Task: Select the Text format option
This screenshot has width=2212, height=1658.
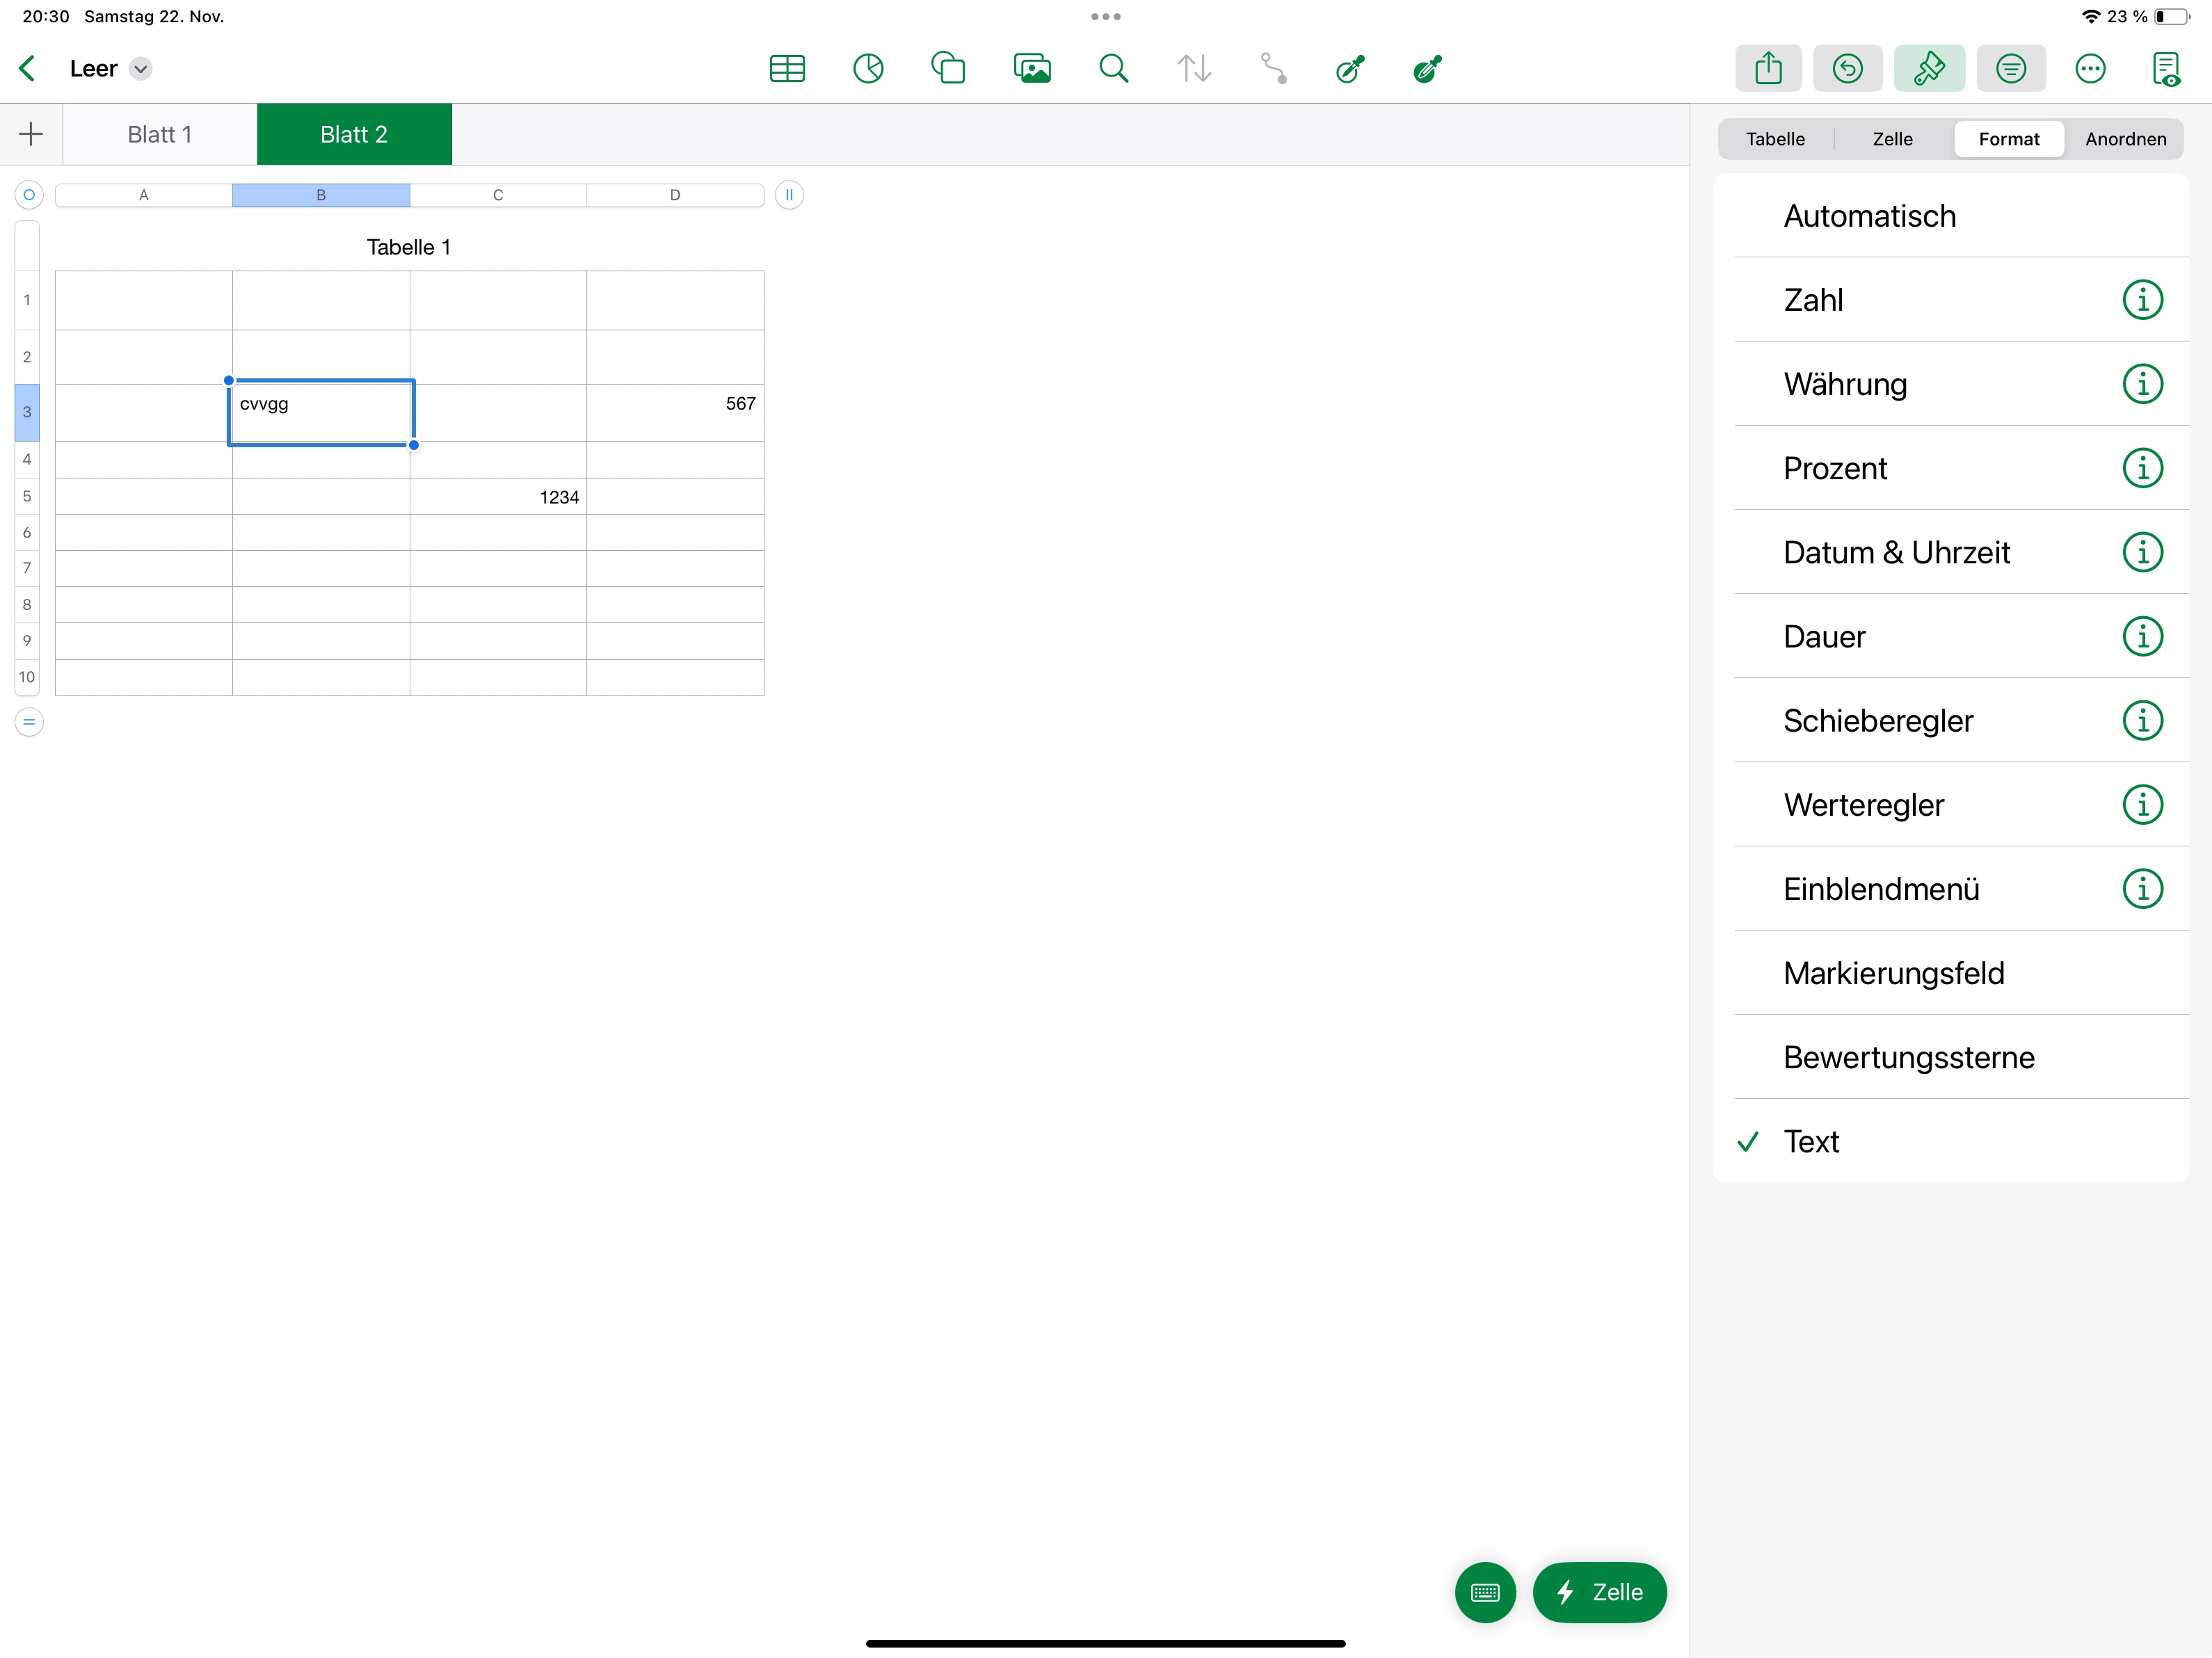Action: tap(1811, 1141)
